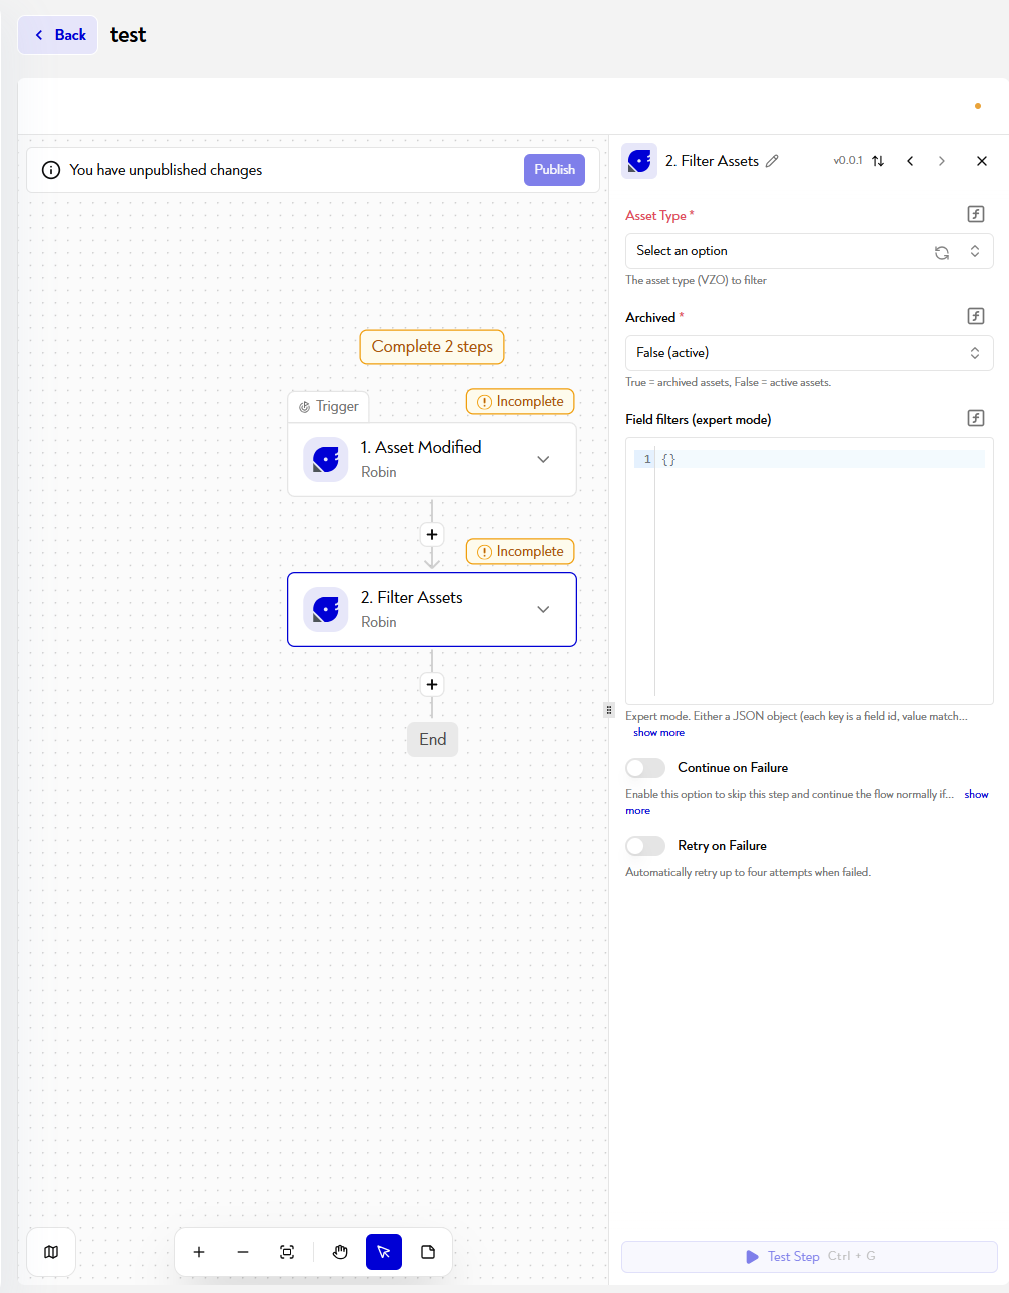Click the zoom out minus icon
Viewport: 1009px width, 1293px height.
pyautogui.click(x=243, y=1252)
